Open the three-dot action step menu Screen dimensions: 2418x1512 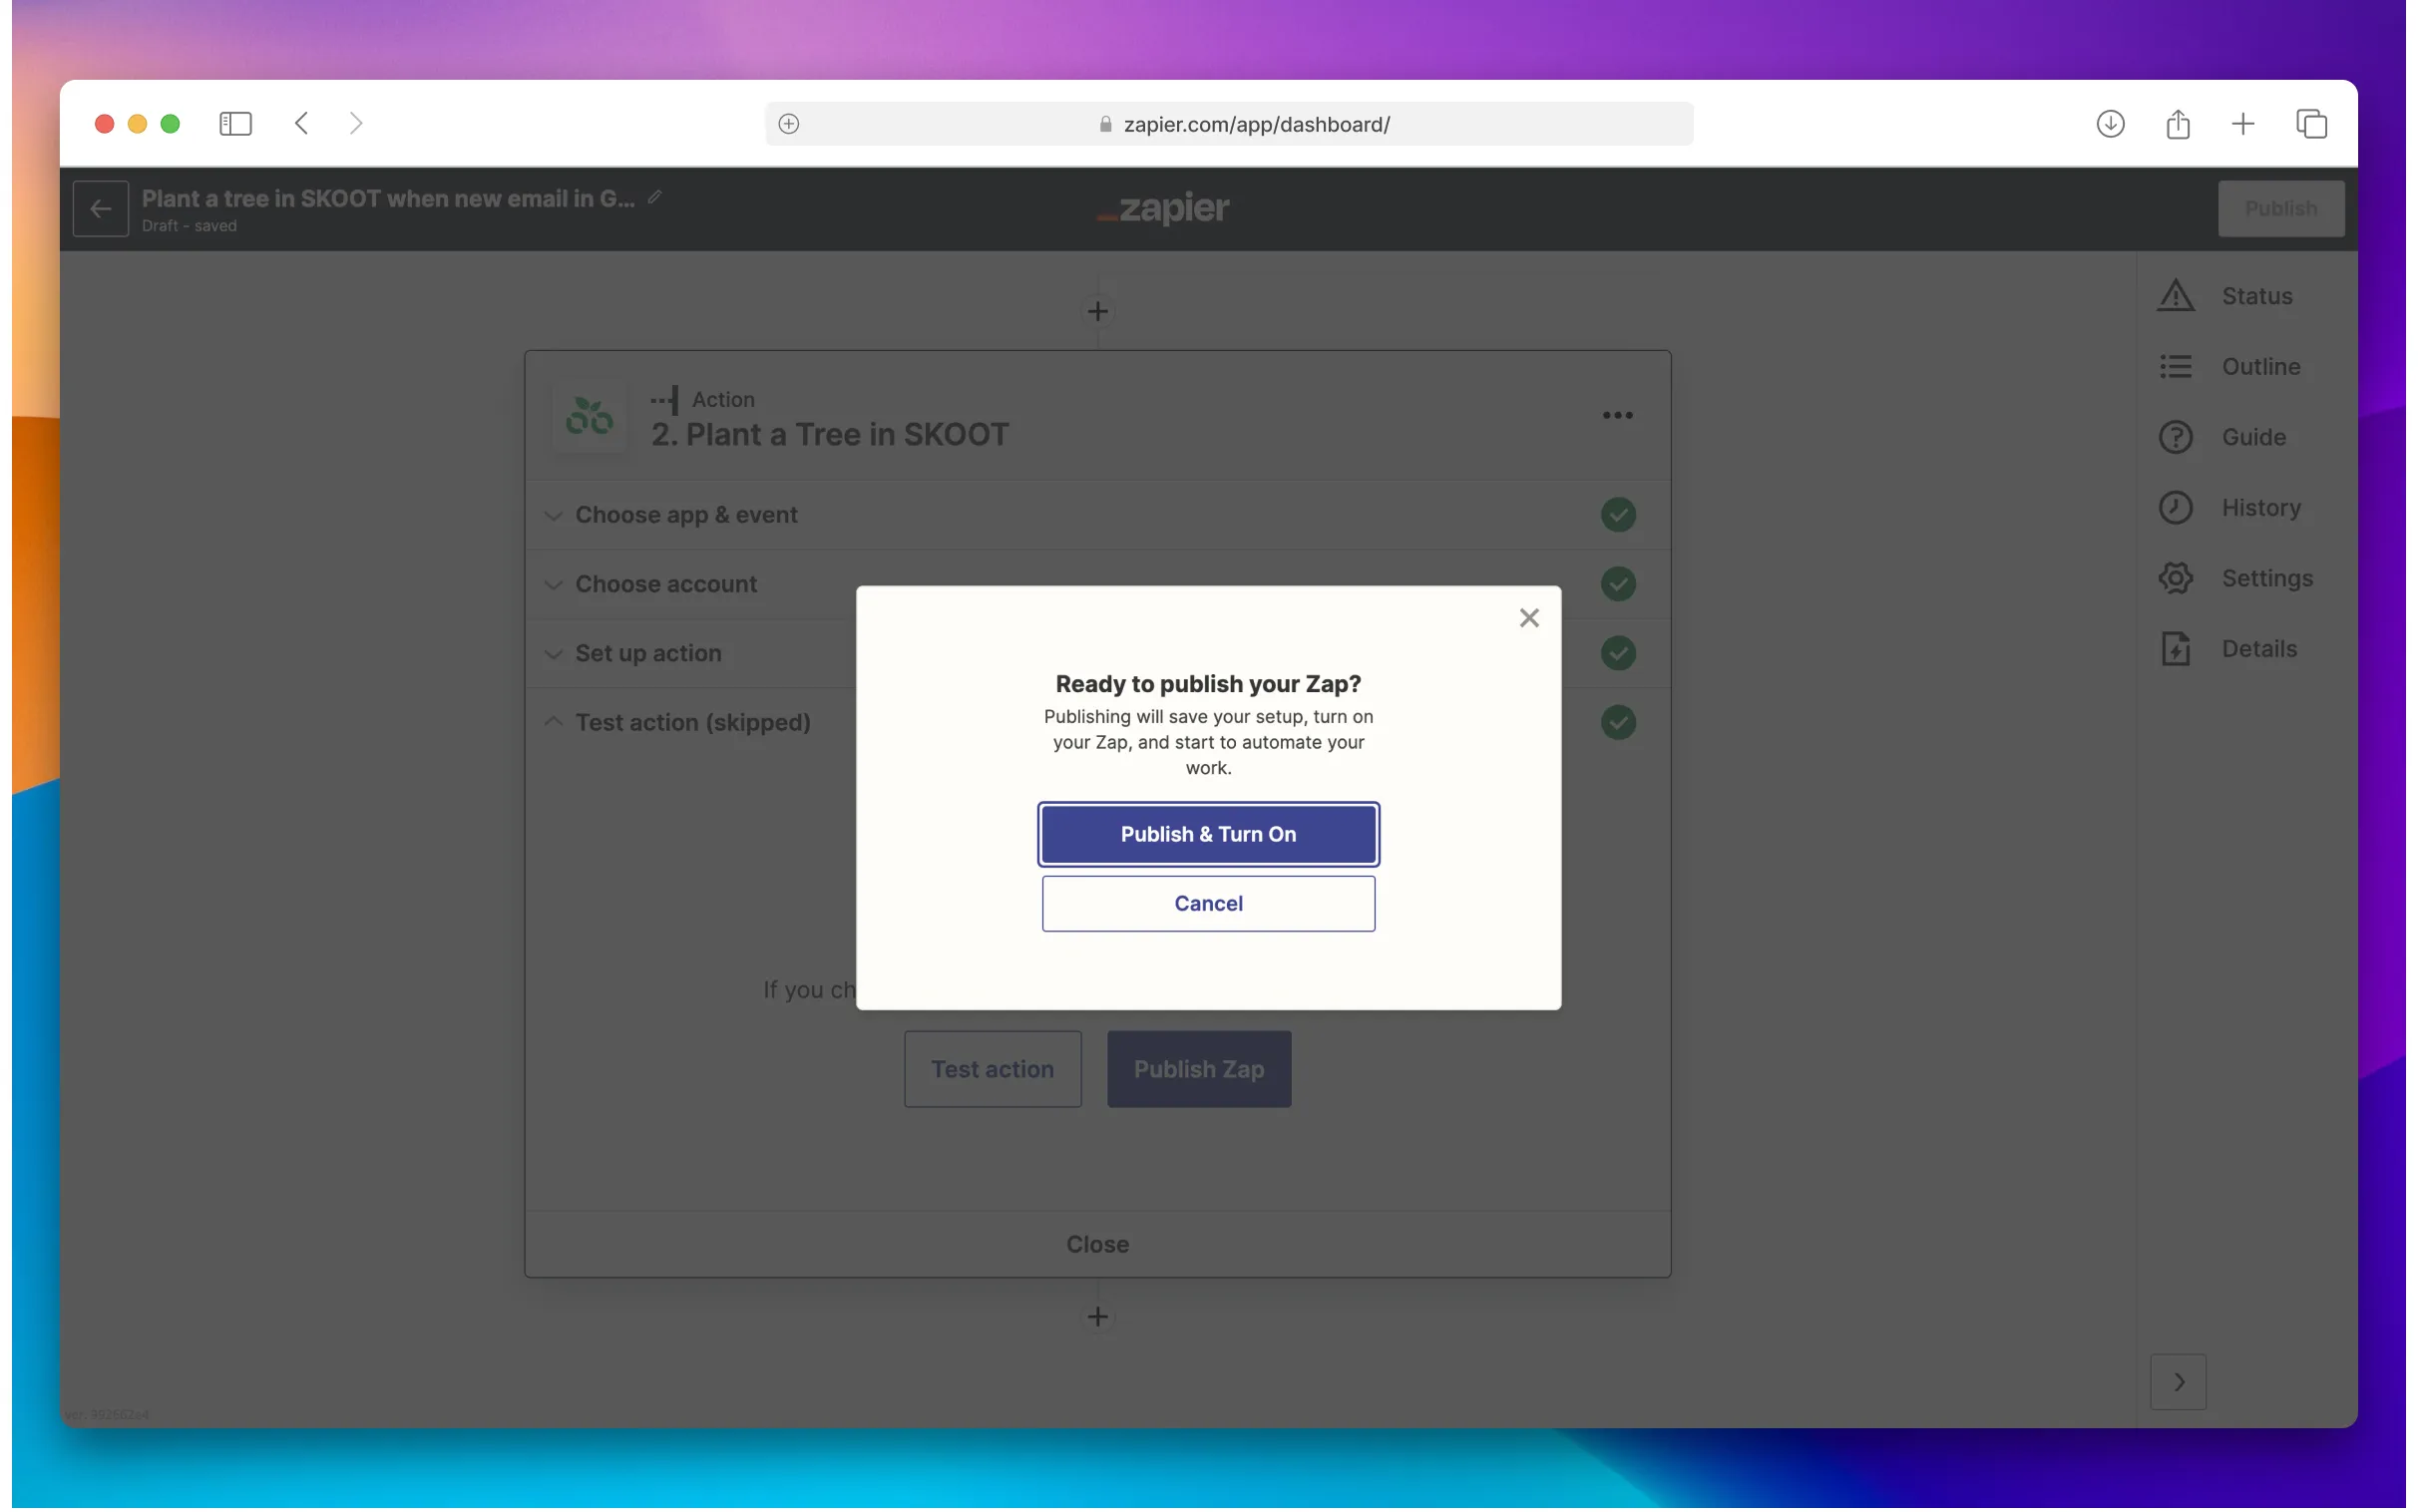[x=1617, y=415]
